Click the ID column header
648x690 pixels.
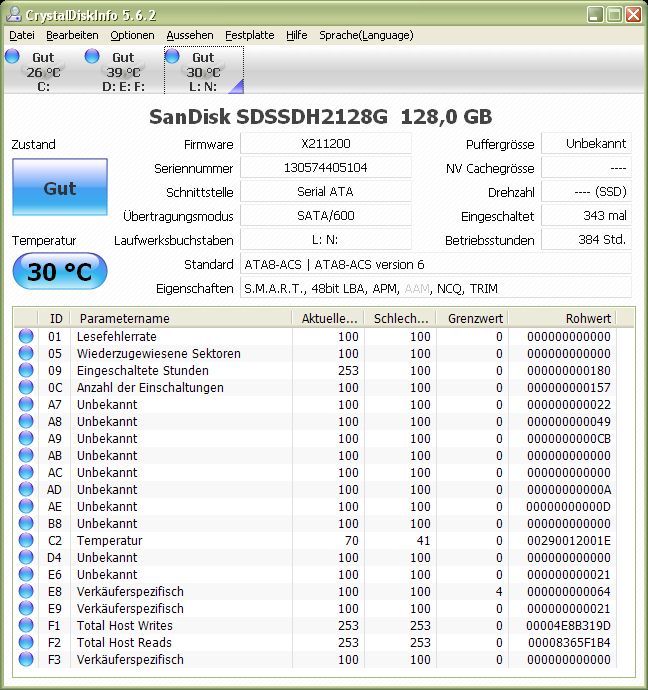coord(55,318)
